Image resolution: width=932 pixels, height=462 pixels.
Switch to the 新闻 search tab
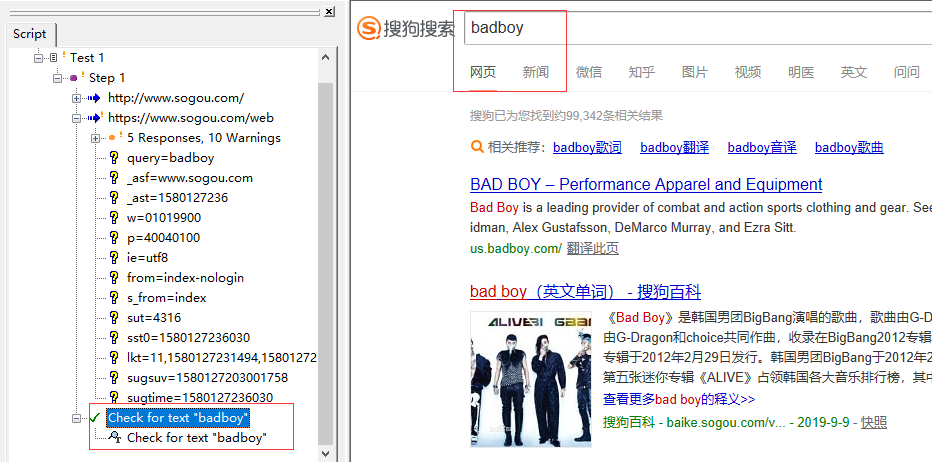pyautogui.click(x=536, y=73)
